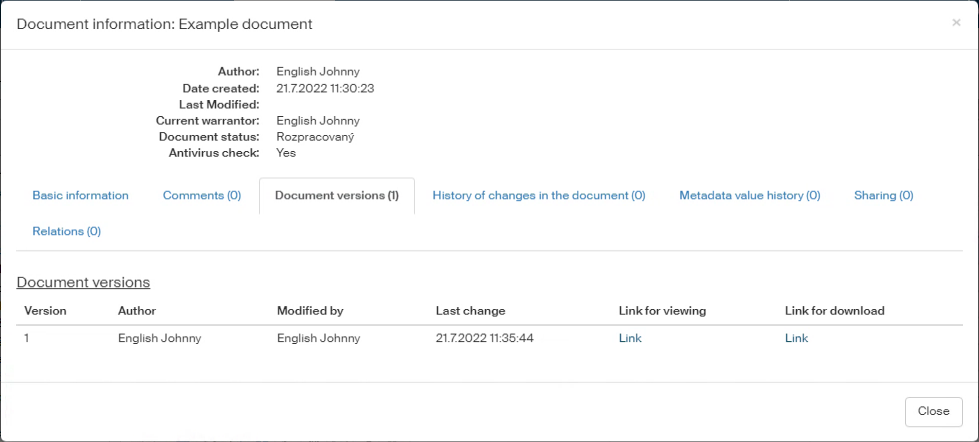Click the Modified by column header
The height and width of the screenshot is (442, 979).
click(x=310, y=311)
